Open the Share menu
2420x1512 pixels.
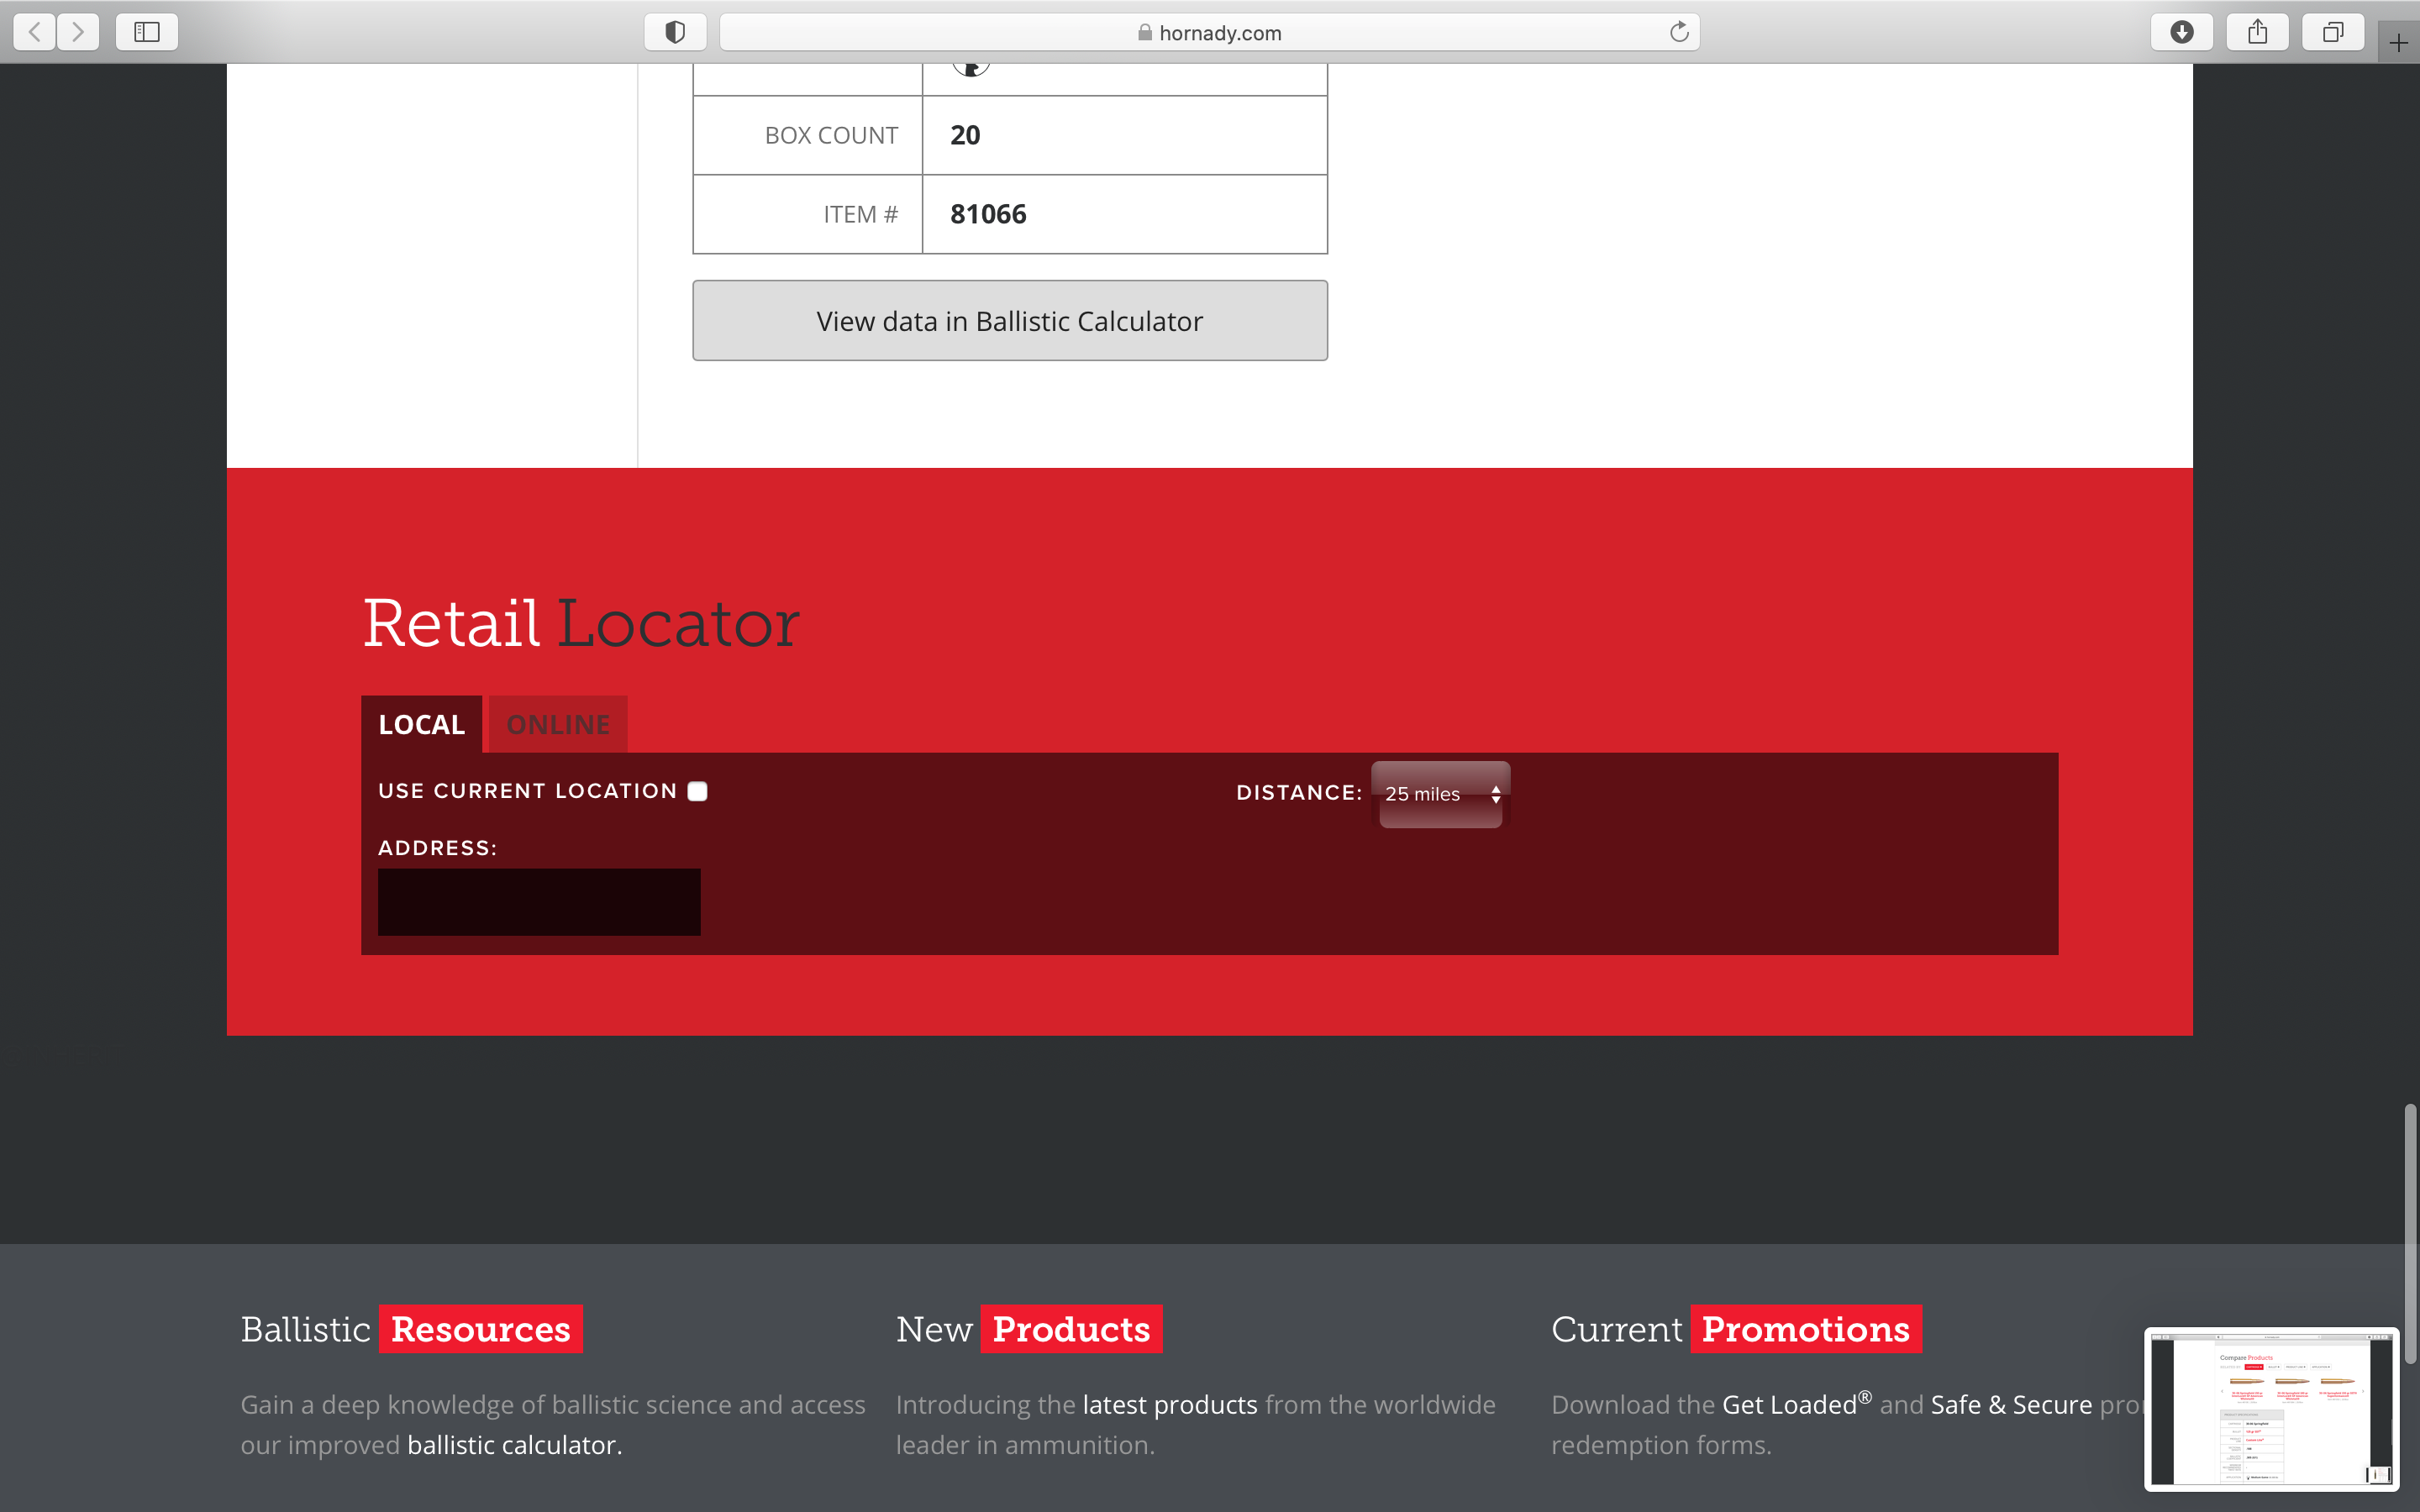(2257, 32)
